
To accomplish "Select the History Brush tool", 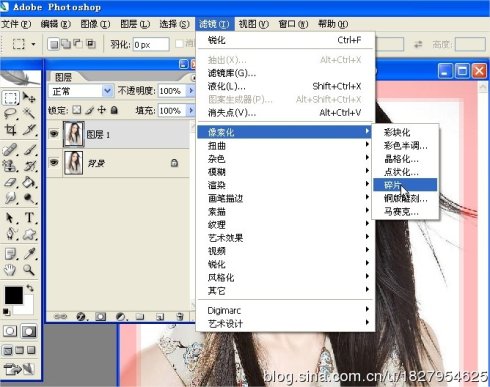I will coord(29,166).
